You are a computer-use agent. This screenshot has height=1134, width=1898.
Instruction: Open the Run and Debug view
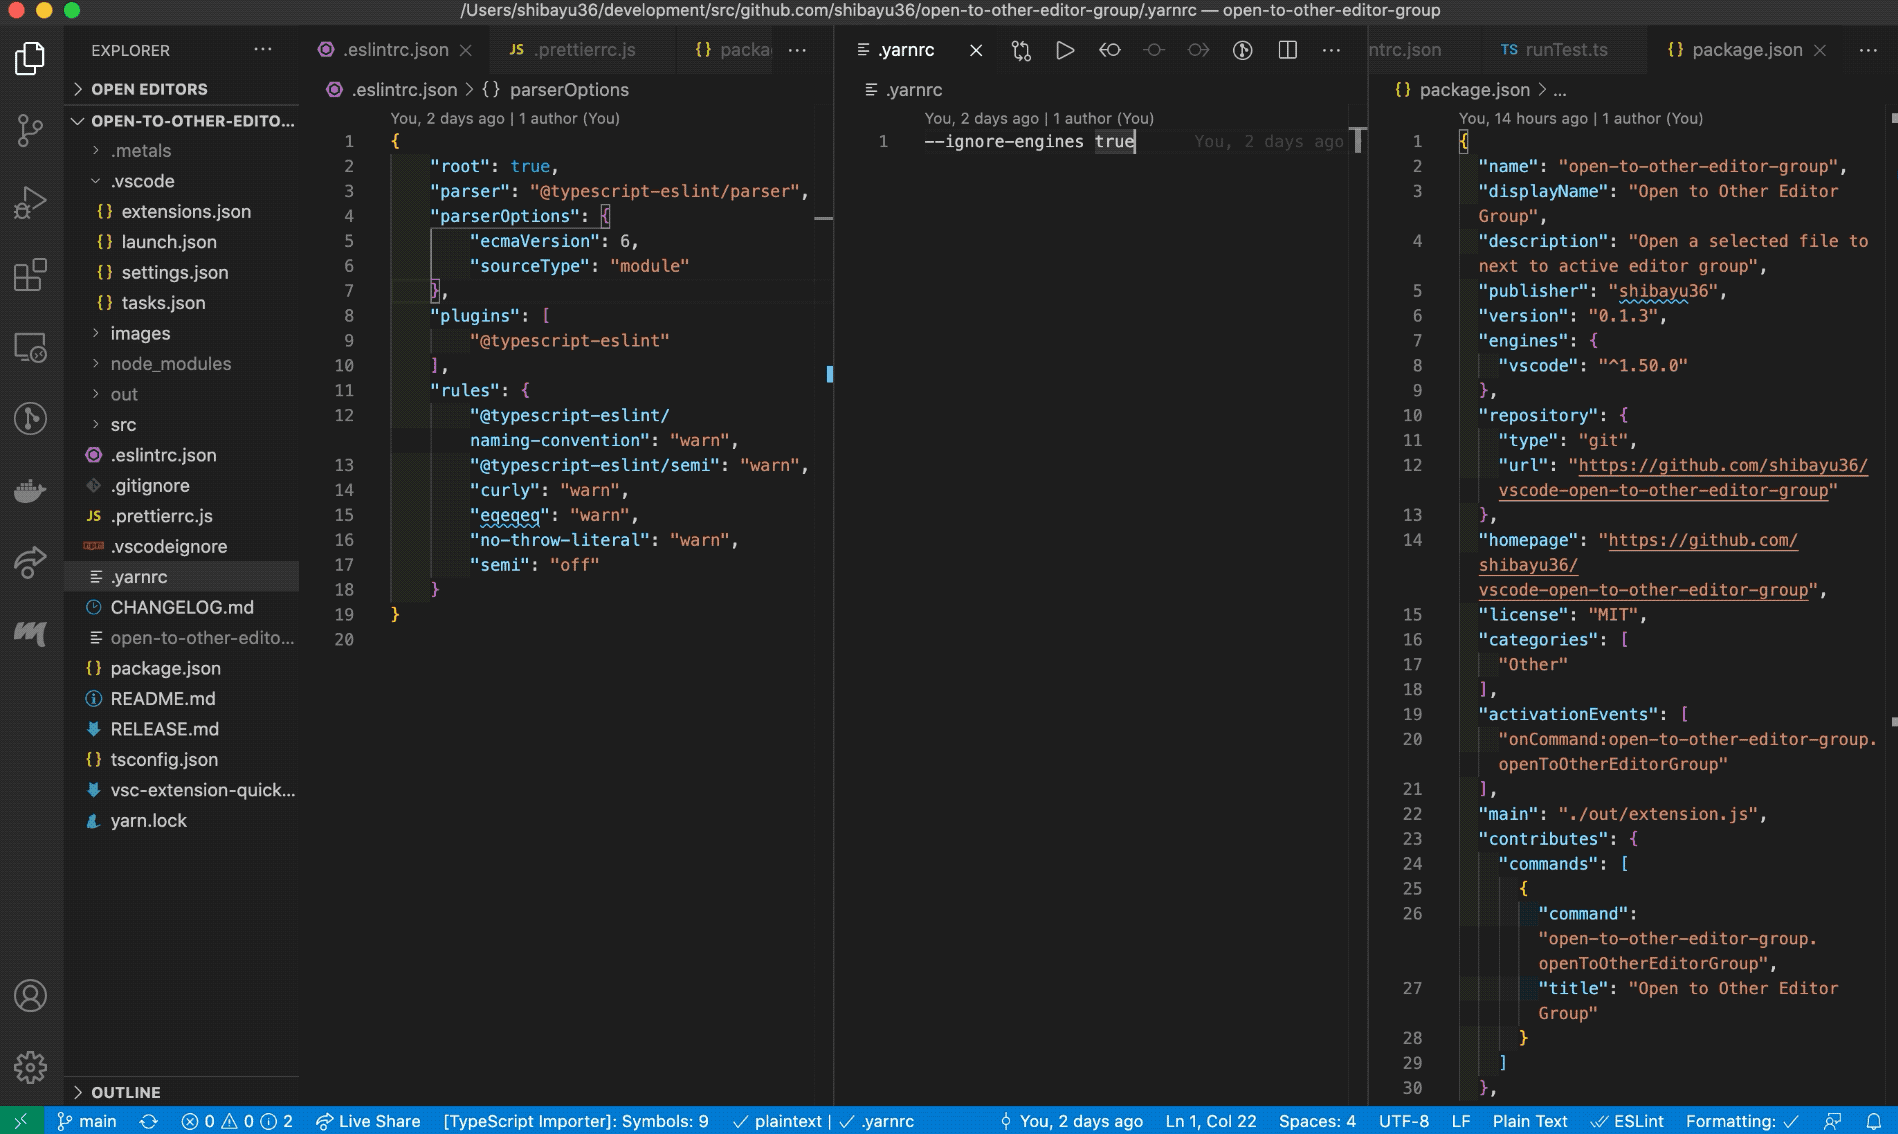[30, 202]
